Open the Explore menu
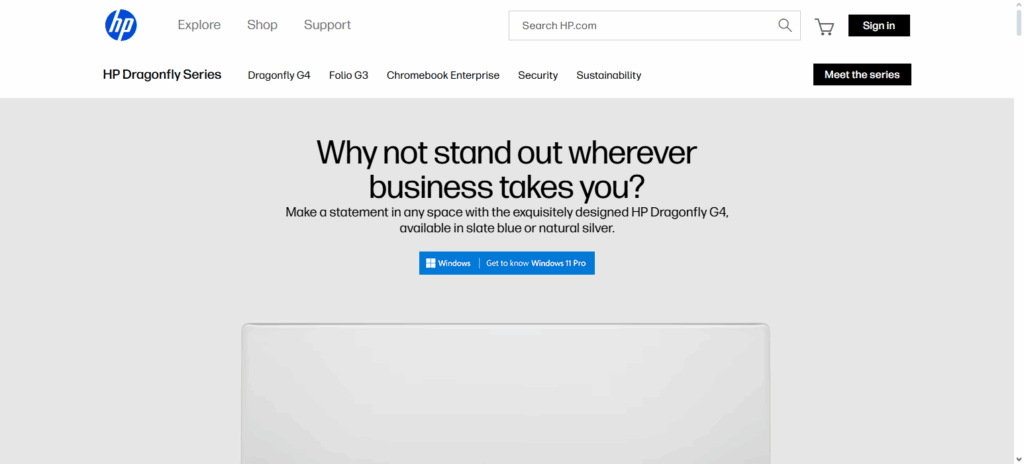 pos(199,25)
